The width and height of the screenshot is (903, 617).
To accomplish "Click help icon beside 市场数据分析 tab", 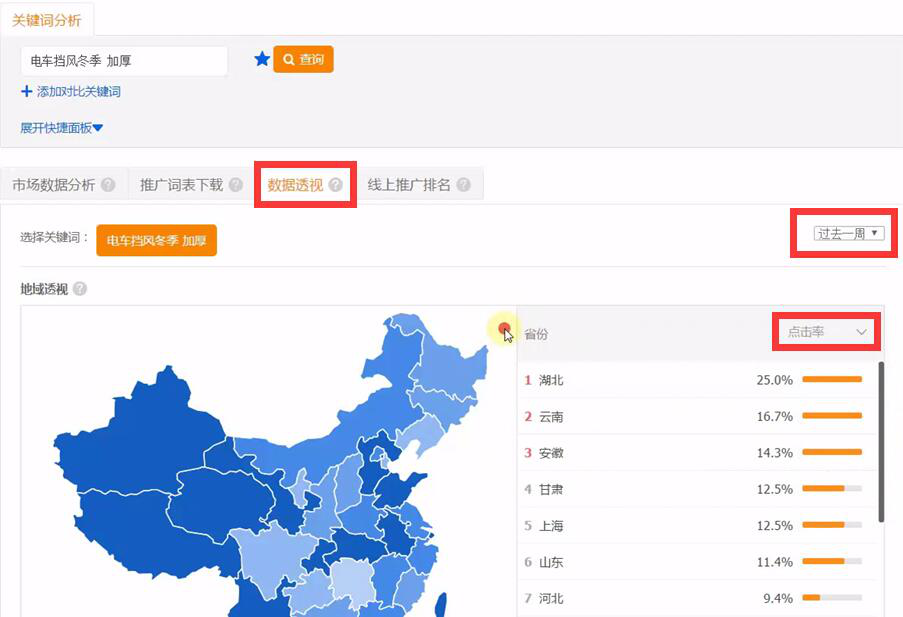I will click(x=108, y=185).
